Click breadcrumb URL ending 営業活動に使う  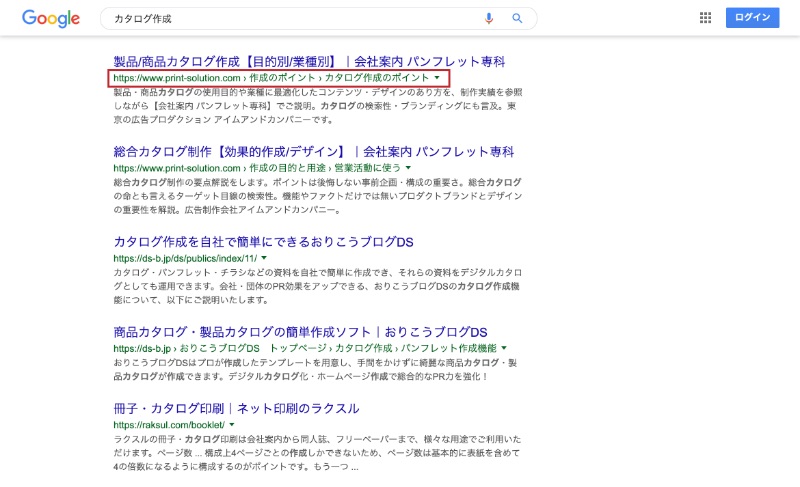coord(257,168)
